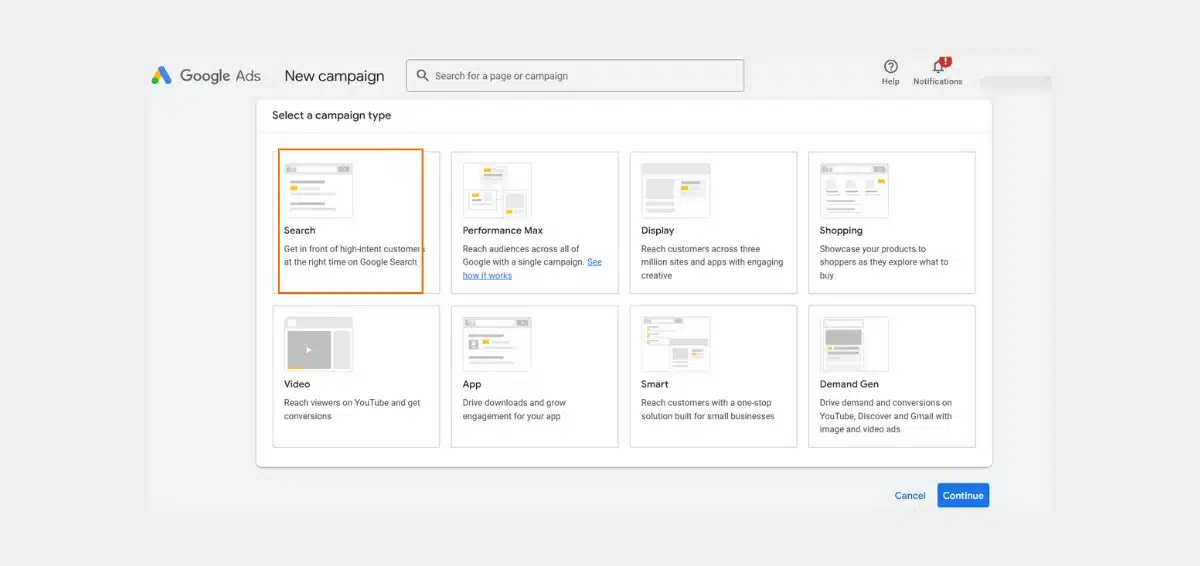Screen dimensions: 1200x566
Task: Choose the Search campaign type title
Action: (300, 231)
